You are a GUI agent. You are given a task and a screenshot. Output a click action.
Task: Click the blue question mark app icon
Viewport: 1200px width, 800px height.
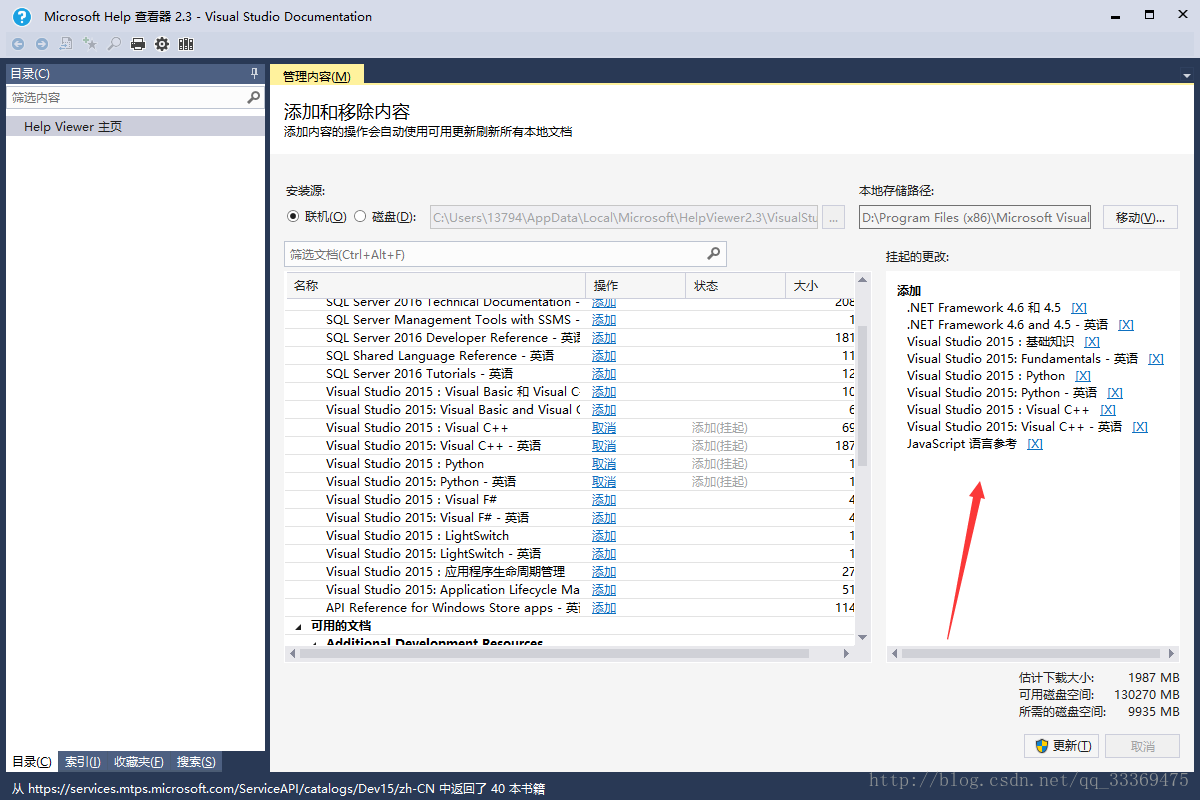[x=22, y=16]
